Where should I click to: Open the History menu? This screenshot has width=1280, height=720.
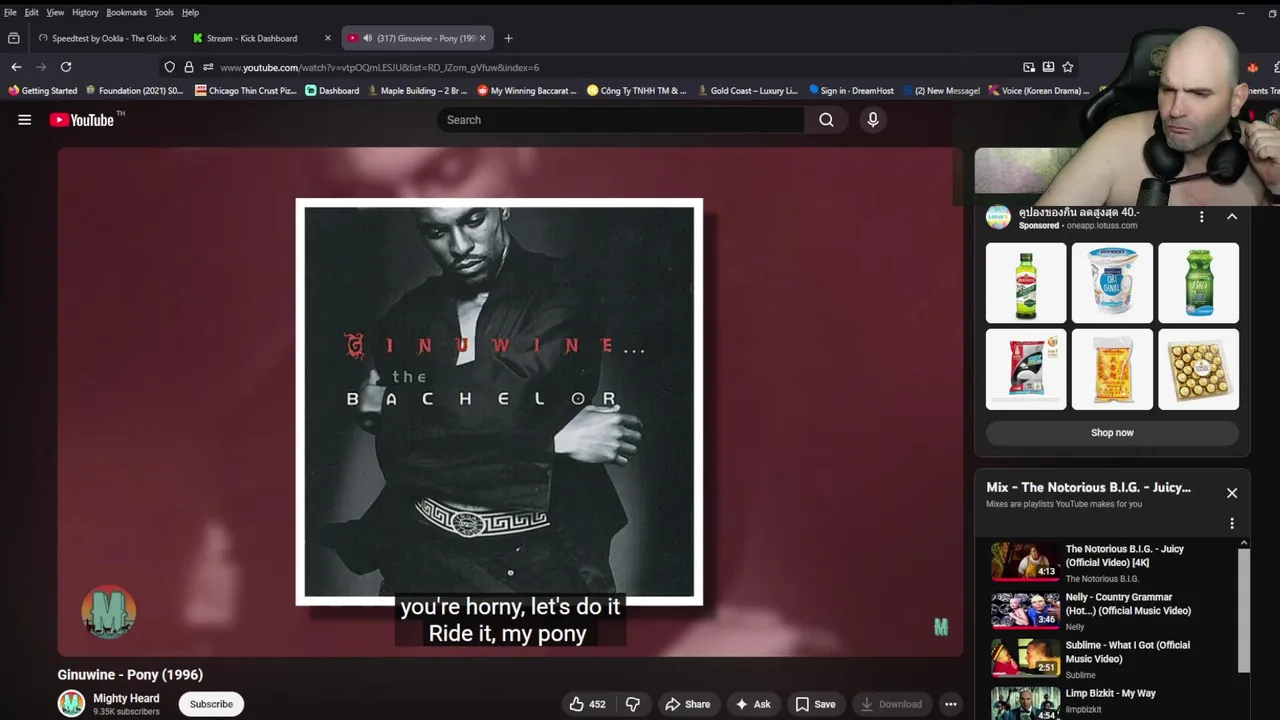point(85,12)
